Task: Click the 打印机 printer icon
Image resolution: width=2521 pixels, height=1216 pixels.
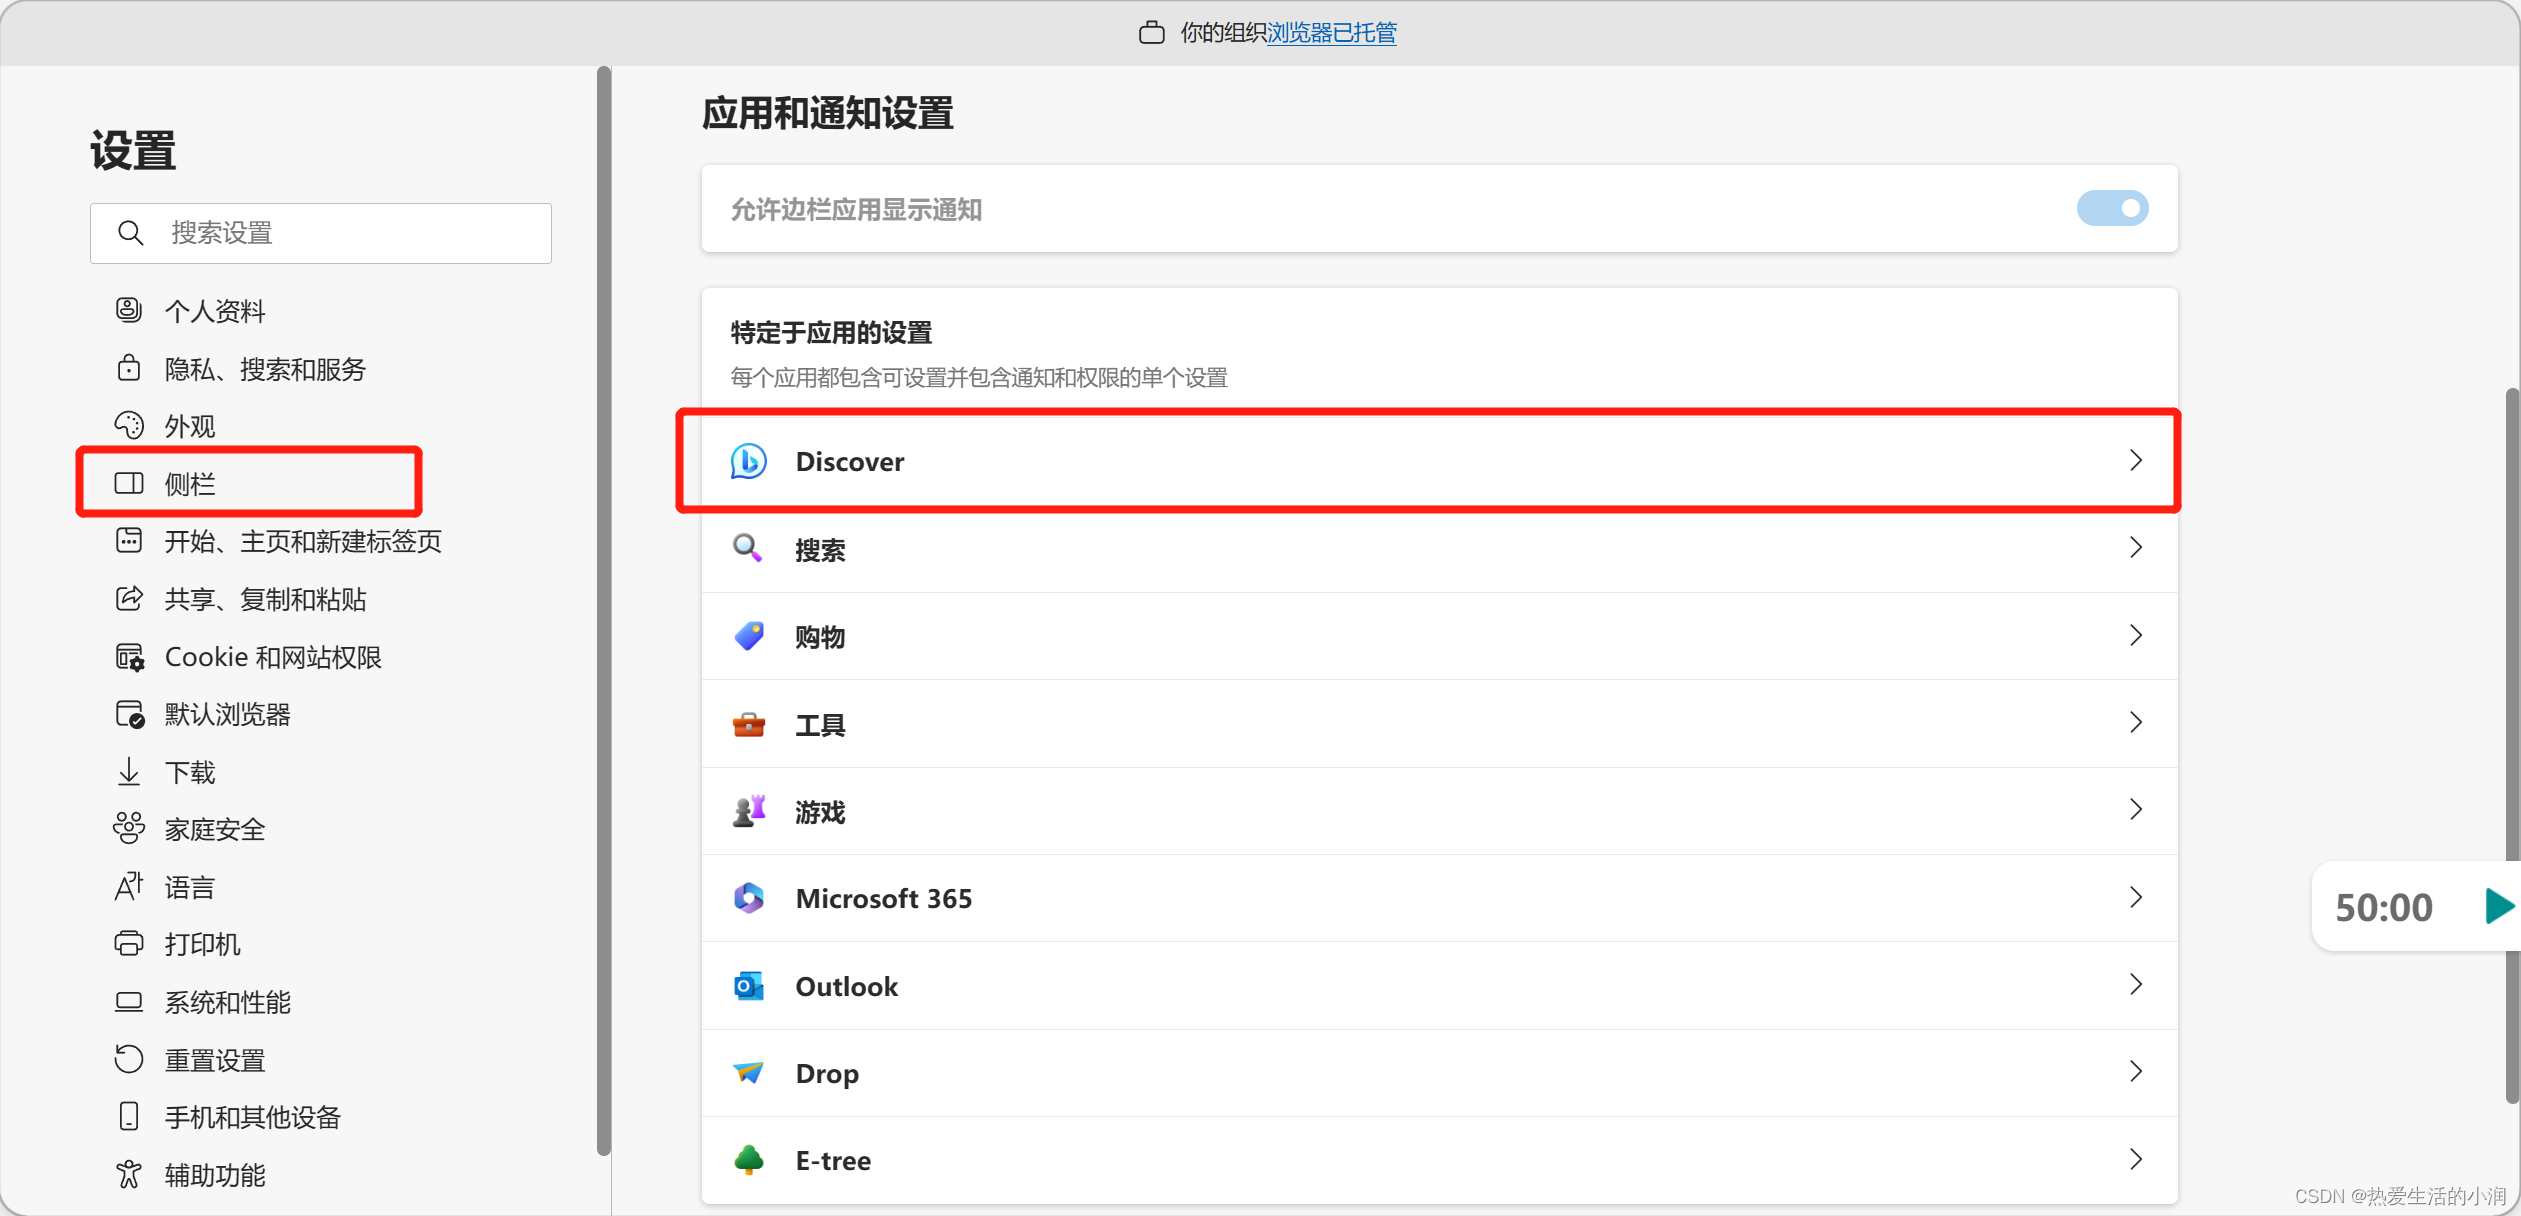Action: (x=129, y=944)
